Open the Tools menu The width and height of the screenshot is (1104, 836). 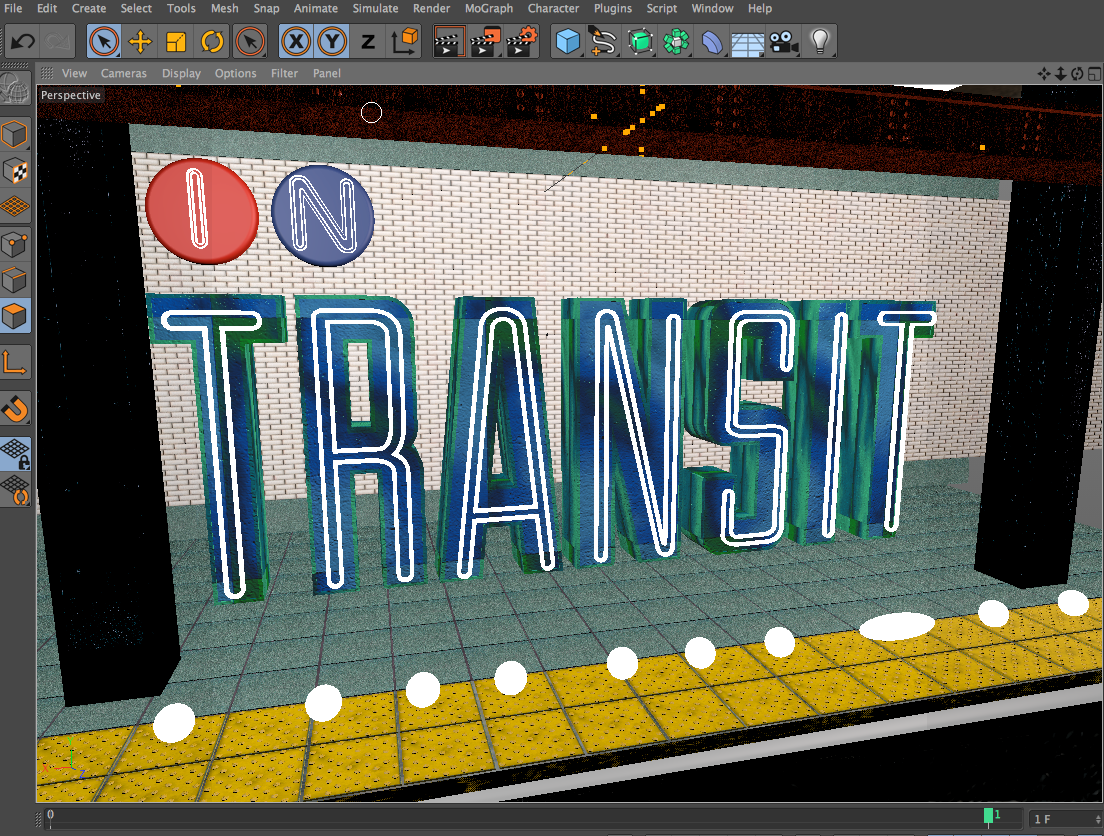(181, 8)
